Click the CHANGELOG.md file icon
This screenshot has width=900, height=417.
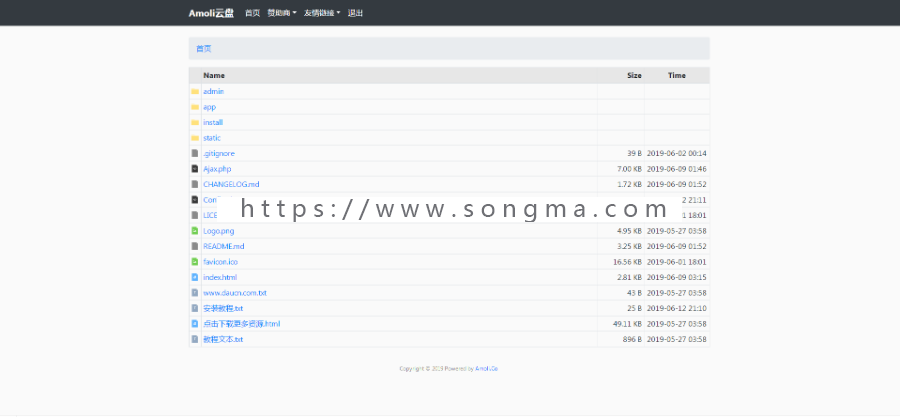tap(195, 184)
